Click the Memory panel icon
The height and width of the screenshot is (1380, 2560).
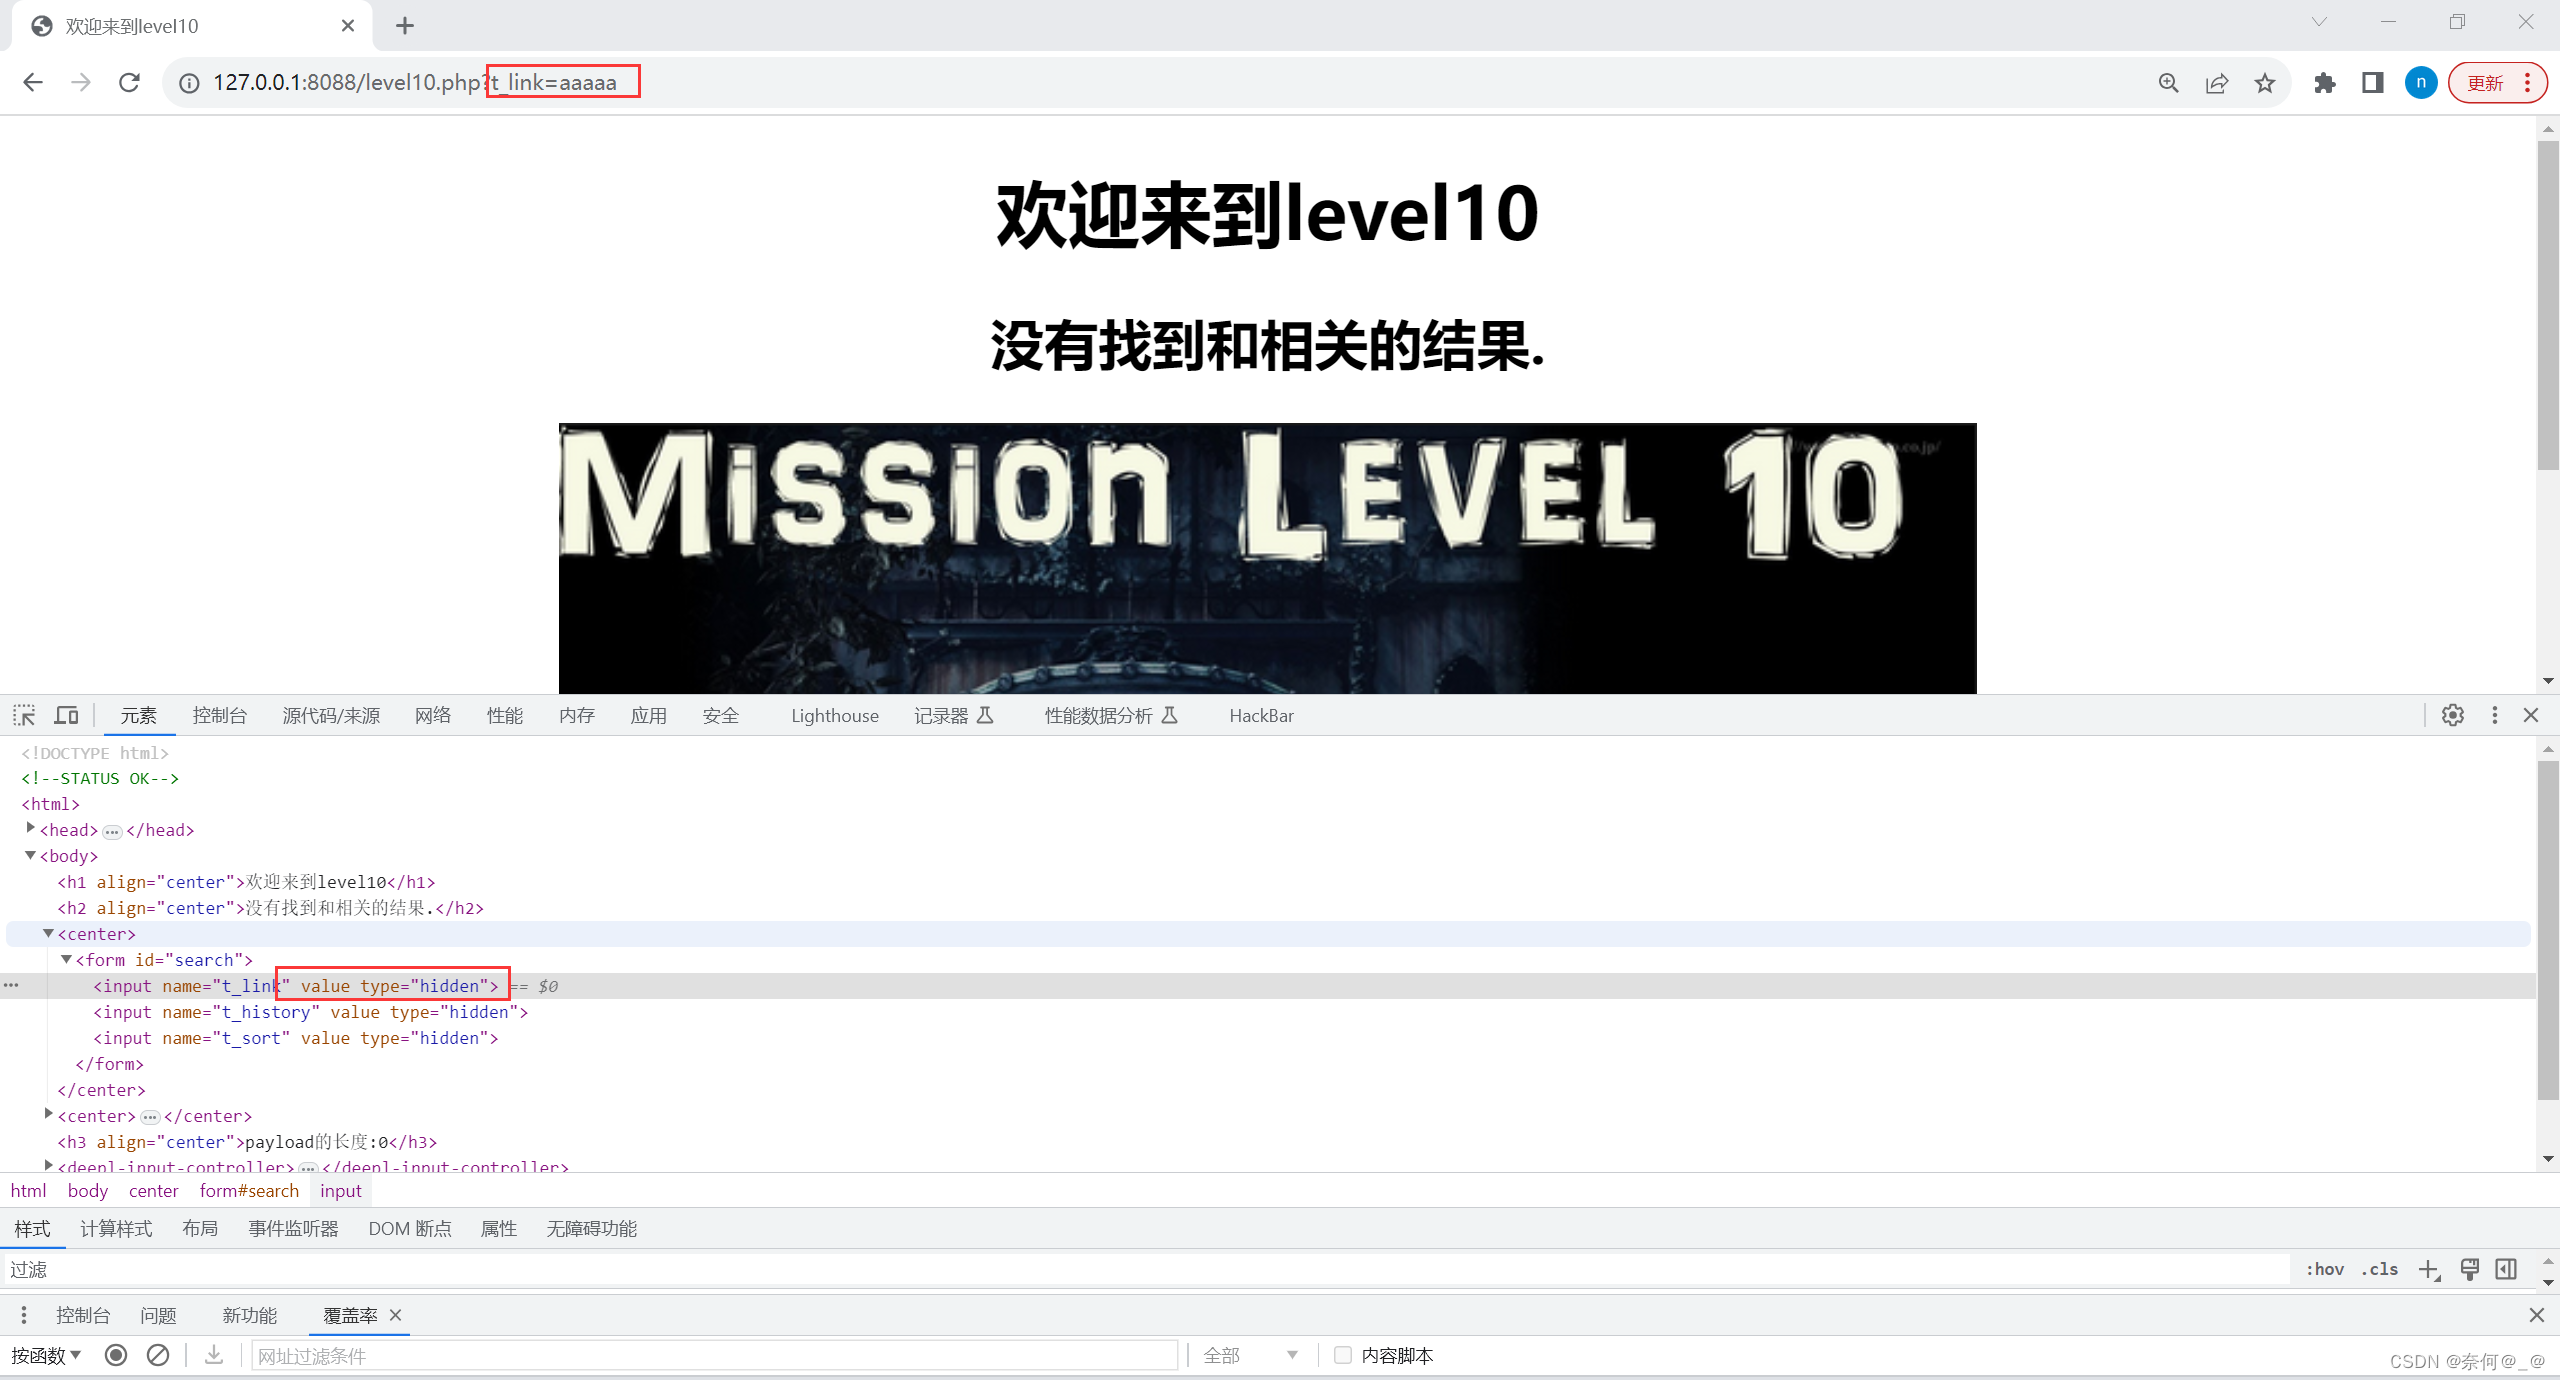576,715
